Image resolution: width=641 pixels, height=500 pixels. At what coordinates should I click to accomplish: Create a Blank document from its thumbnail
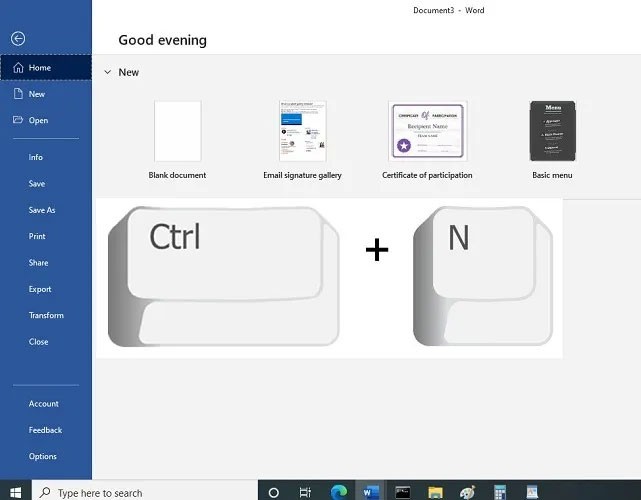point(177,131)
